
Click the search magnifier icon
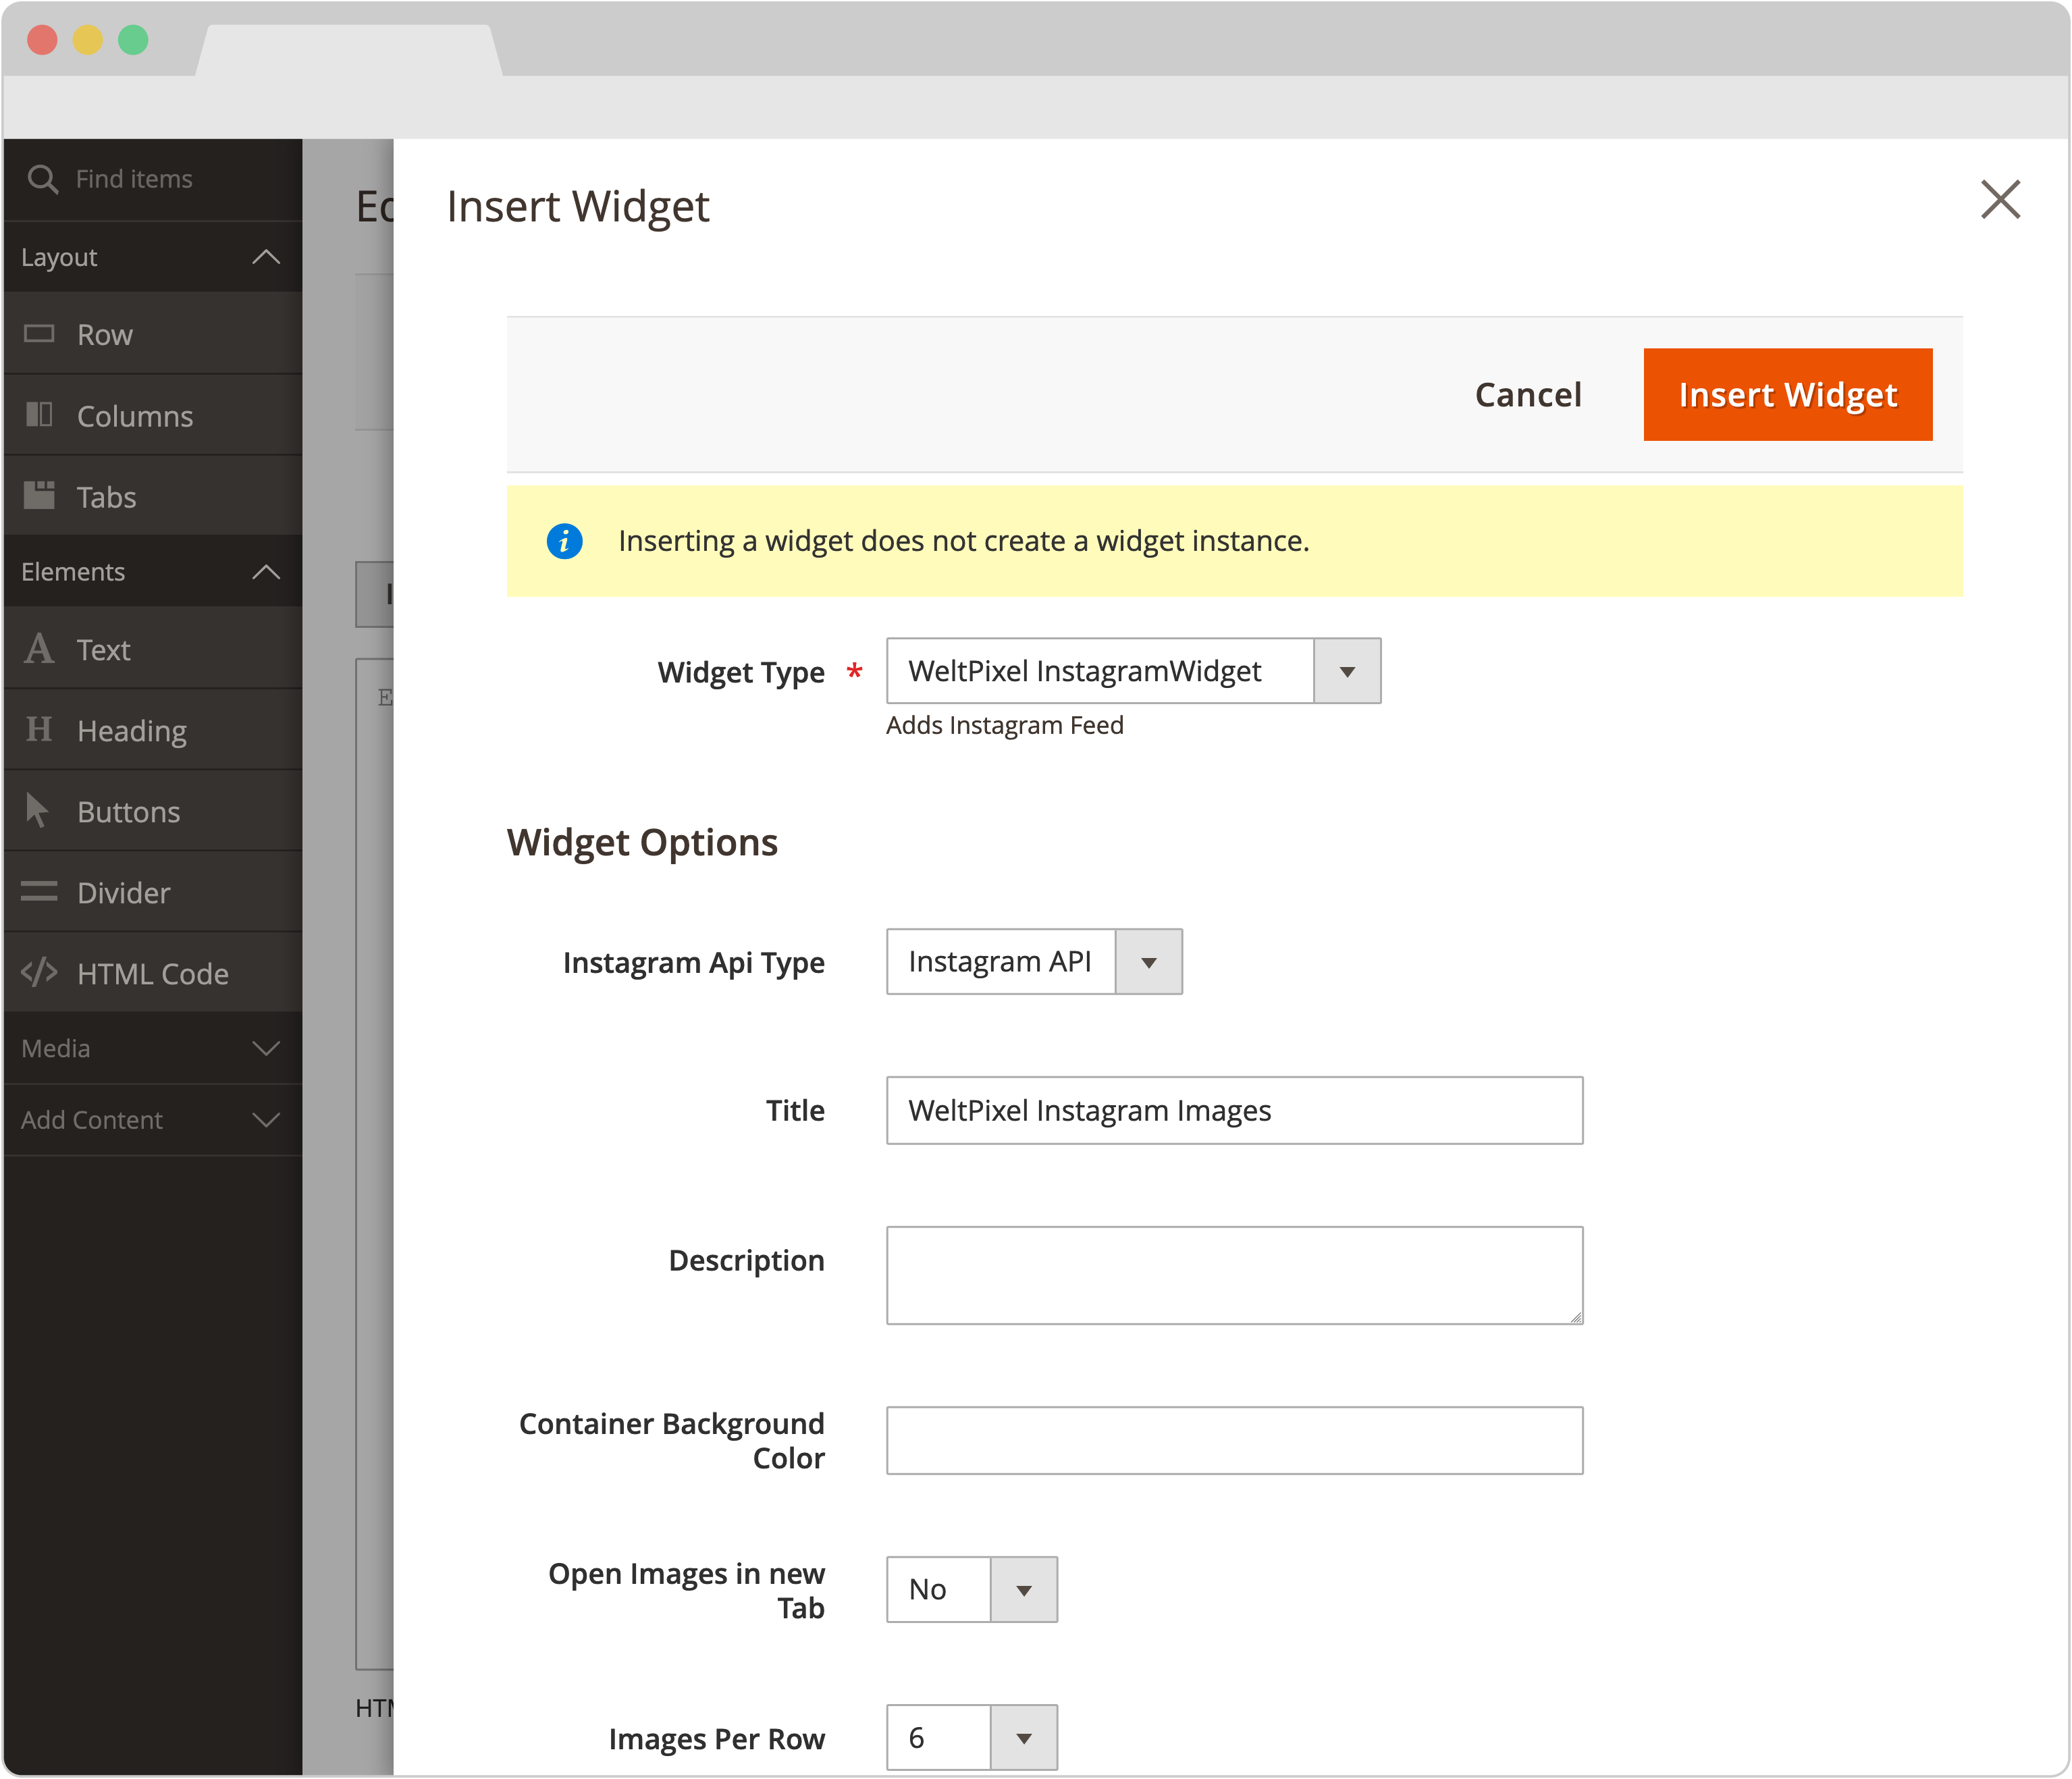(x=42, y=179)
